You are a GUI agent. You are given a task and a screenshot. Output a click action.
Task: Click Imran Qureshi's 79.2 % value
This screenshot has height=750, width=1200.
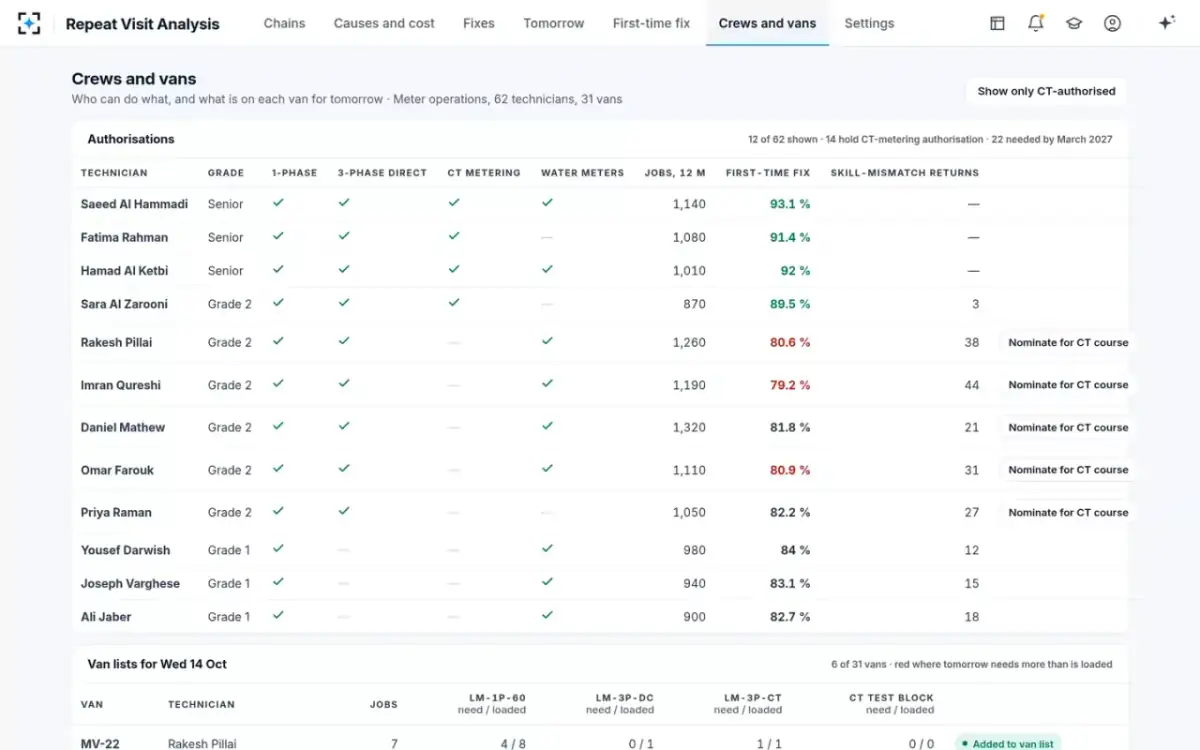tap(790, 385)
